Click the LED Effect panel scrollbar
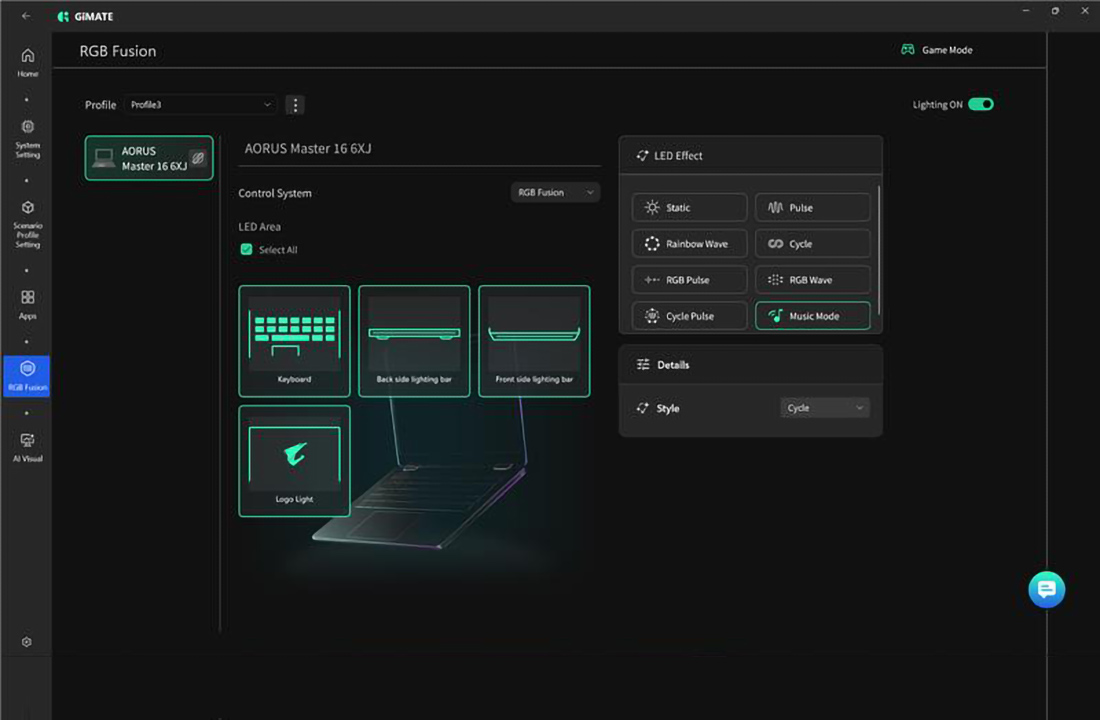The width and height of the screenshot is (1100, 720). 878,251
